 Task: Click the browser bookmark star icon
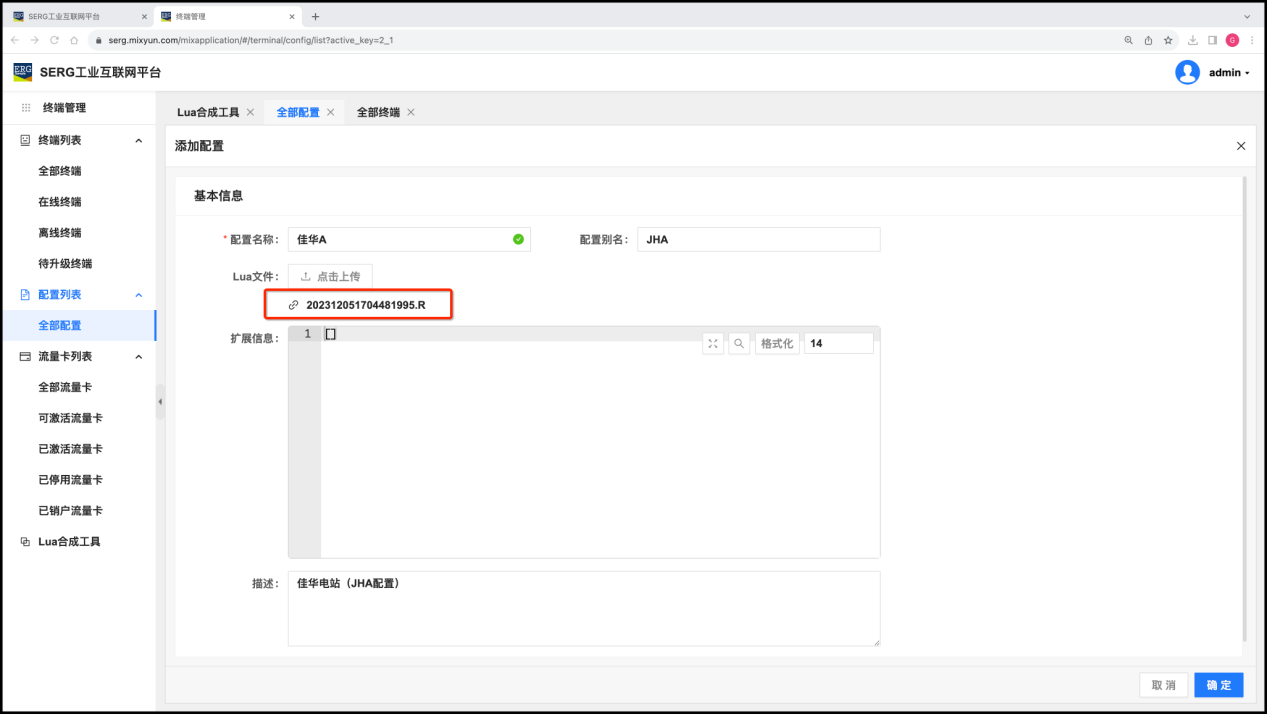click(1168, 40)
